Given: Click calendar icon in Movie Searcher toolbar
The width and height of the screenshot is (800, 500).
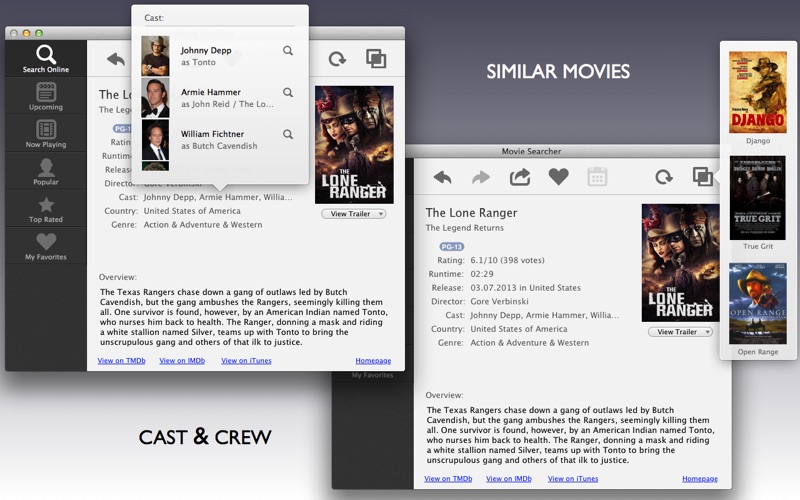Looking at the screenshot, I should coord(597,177).
